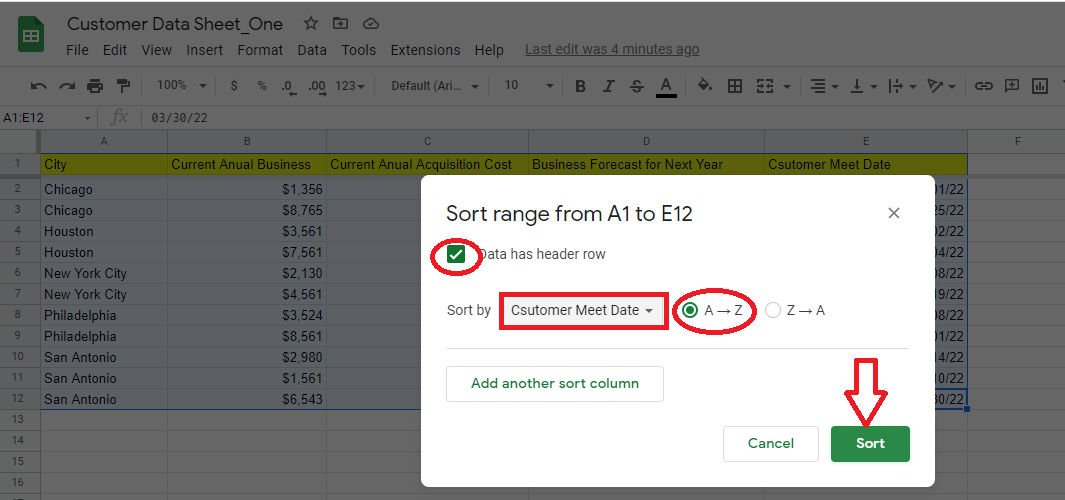Click the undo arrow in the toolbar

[x=39, y=86]
